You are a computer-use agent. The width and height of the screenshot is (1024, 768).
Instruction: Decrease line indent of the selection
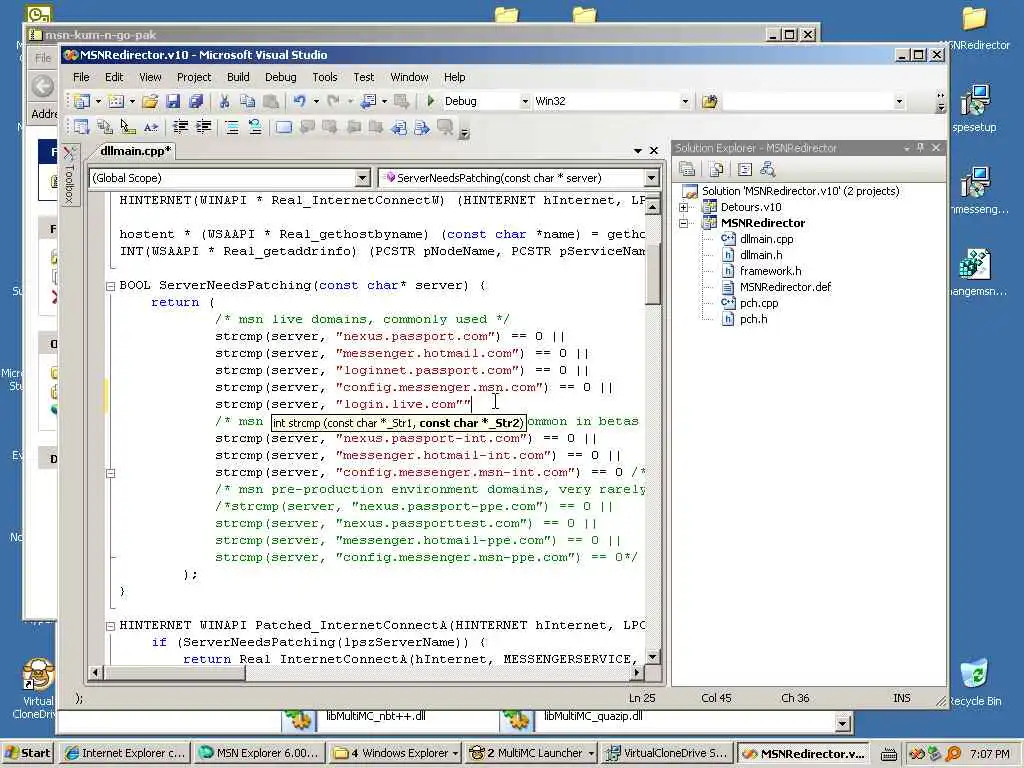tap(181, 127)
